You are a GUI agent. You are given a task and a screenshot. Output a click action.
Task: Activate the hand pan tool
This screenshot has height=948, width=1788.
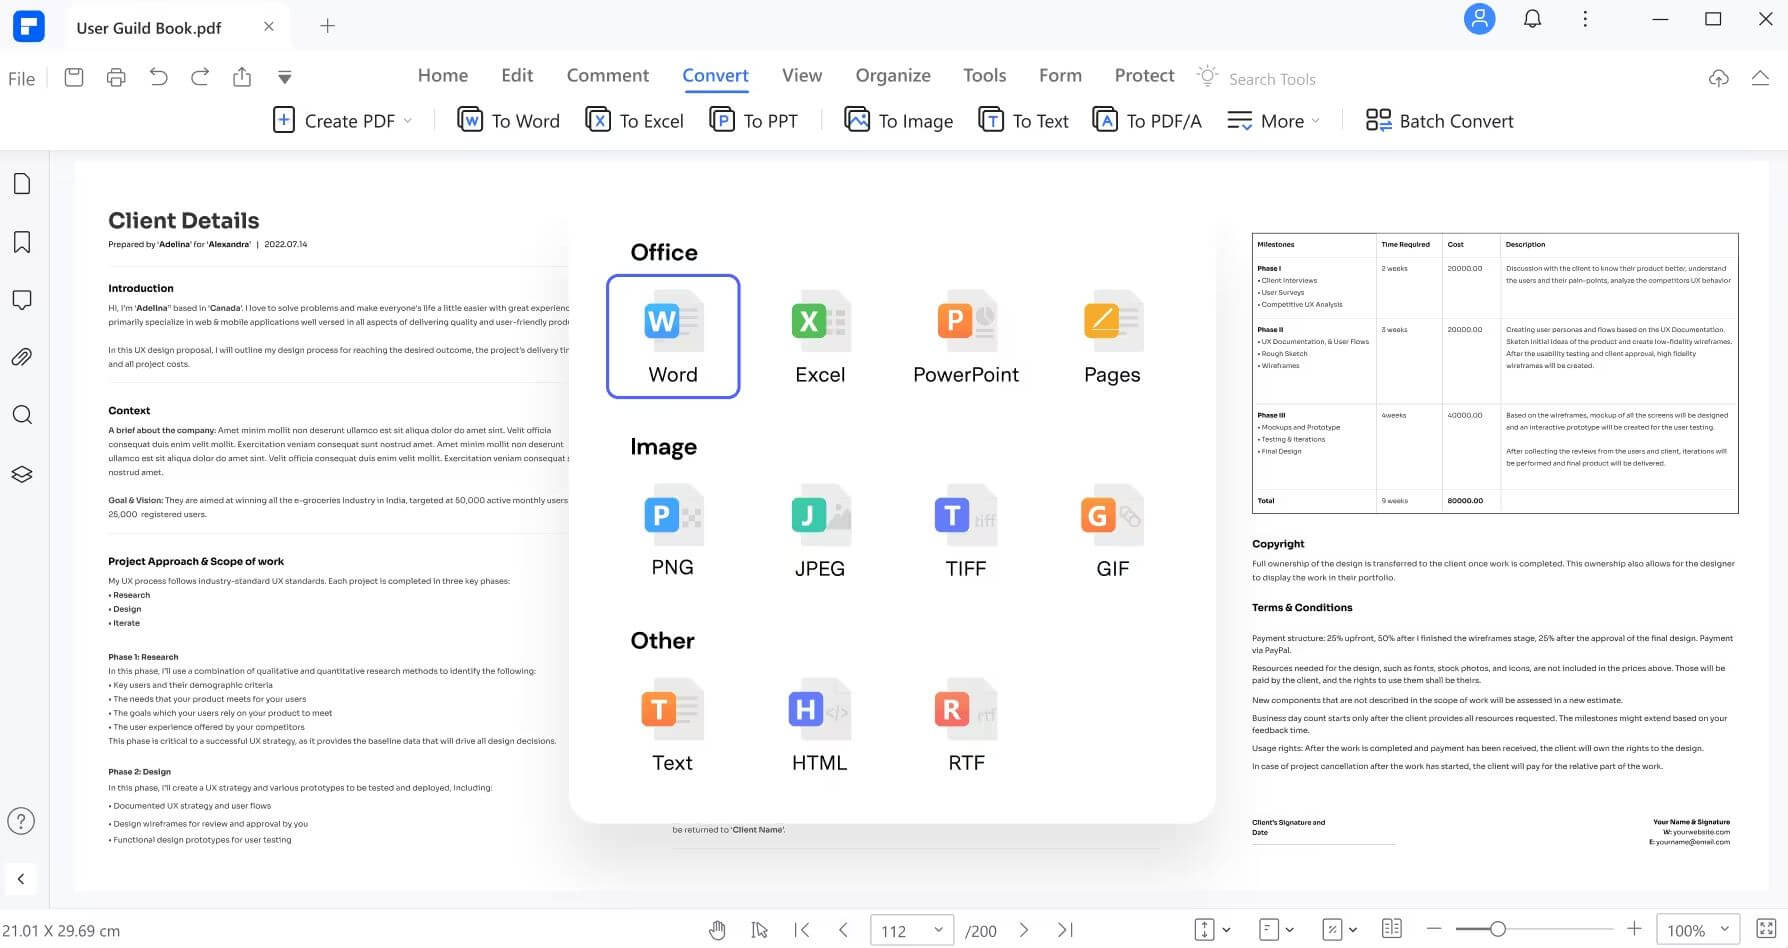point(717,930)
